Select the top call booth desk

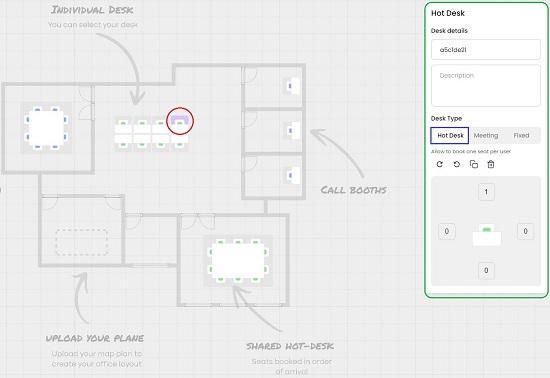(x=292, y=86)
